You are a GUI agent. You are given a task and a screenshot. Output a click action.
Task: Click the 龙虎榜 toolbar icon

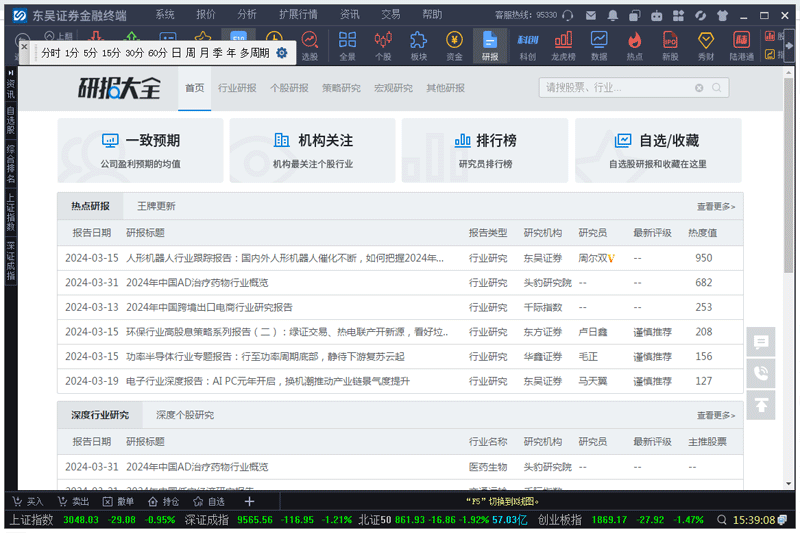click(562, 45)
